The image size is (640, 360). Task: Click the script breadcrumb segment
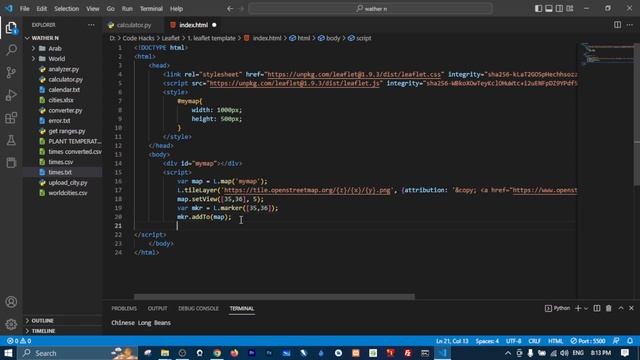tap(360, 38)
